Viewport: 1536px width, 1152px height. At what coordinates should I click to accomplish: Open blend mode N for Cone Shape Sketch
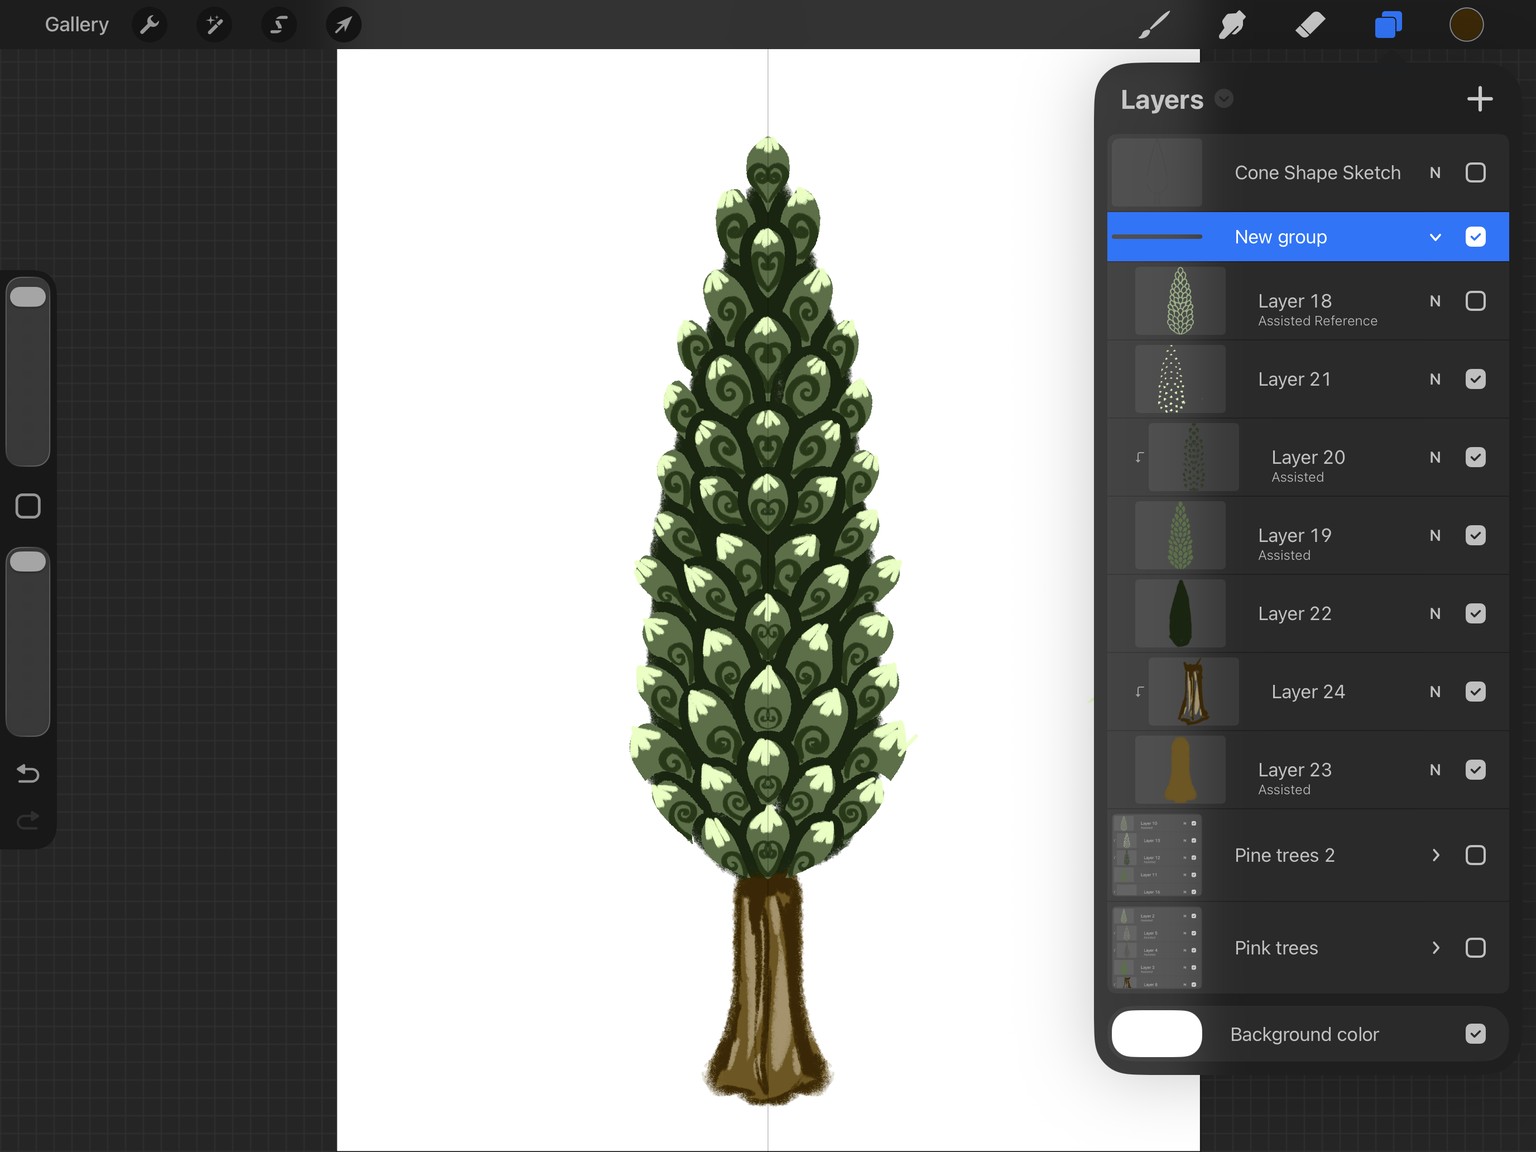[1435, 173]
